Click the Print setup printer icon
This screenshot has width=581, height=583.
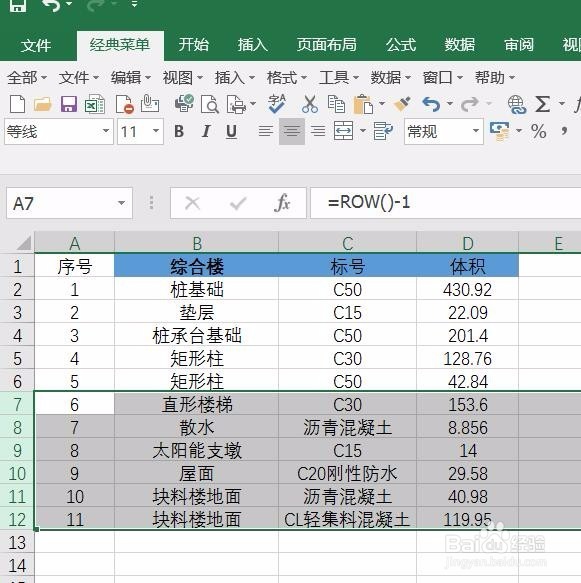click(x=236, y=104)
